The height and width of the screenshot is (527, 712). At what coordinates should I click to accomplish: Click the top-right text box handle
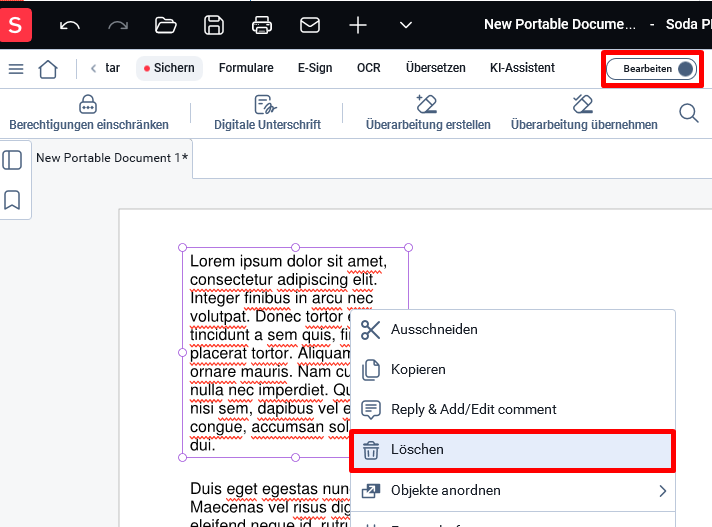tap(408, 247)
